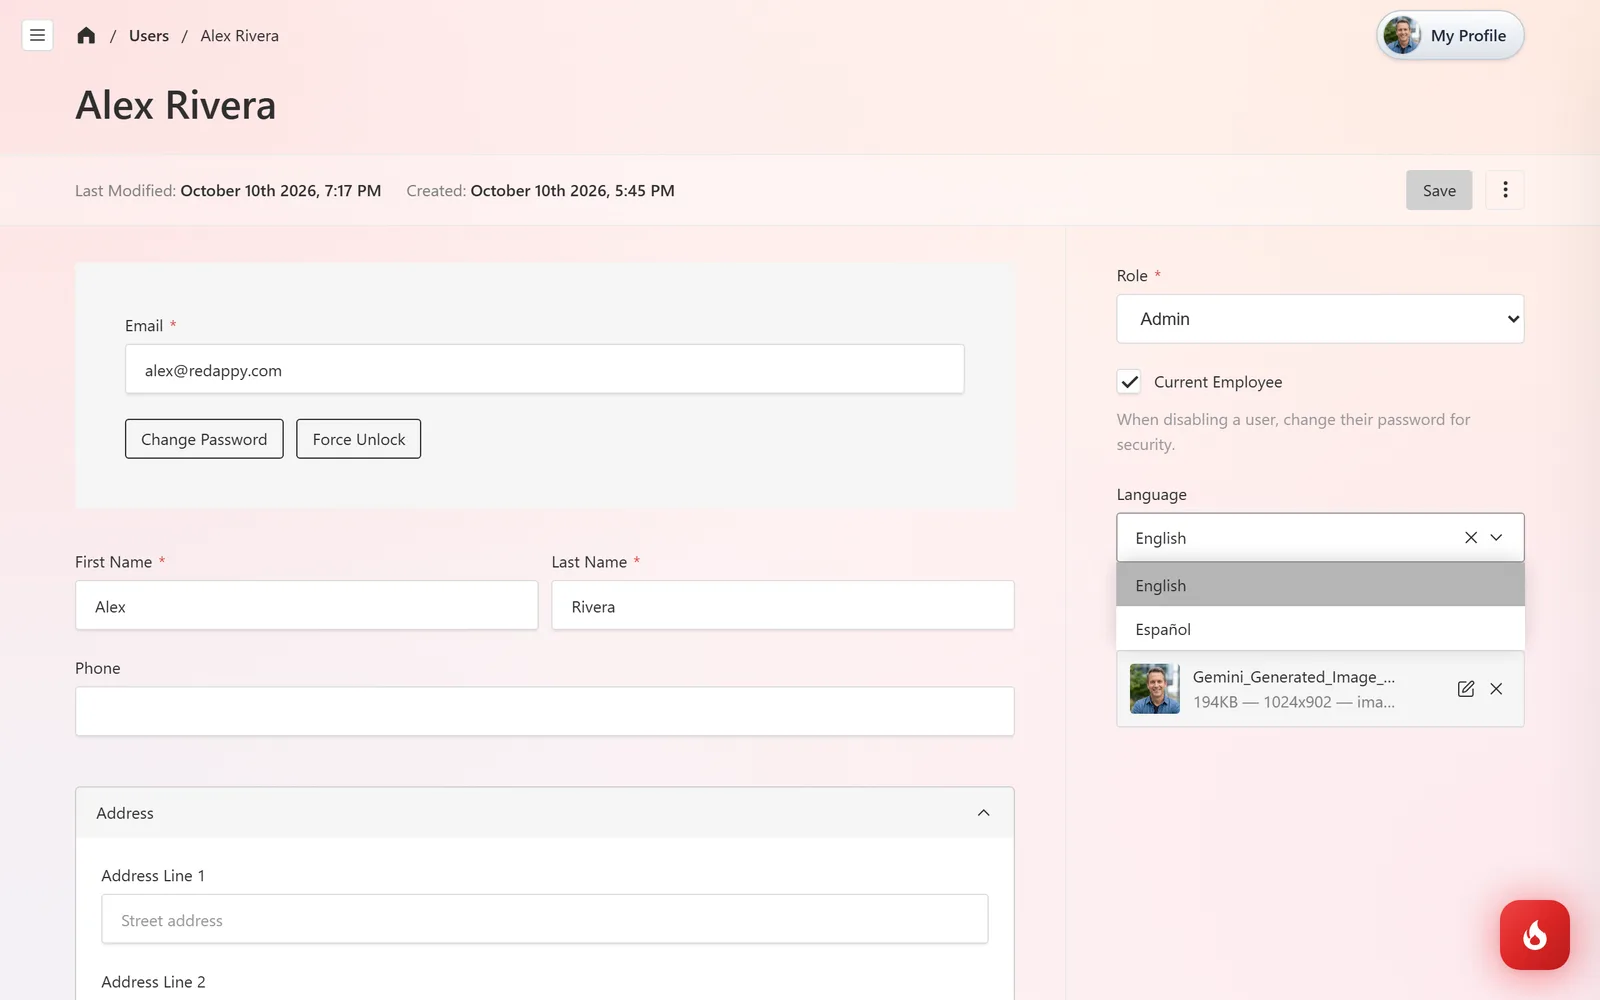This screenshot has width=1600, height=1000.
Task: Click the Save button
Action: [1439, 190]
